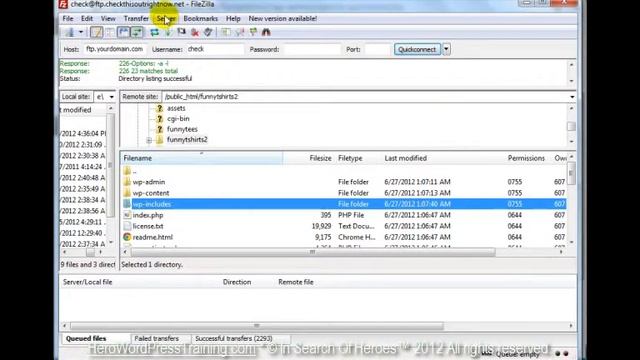The image size is (640, 360).
Task: Open the Edit menu
Action: 87,19
